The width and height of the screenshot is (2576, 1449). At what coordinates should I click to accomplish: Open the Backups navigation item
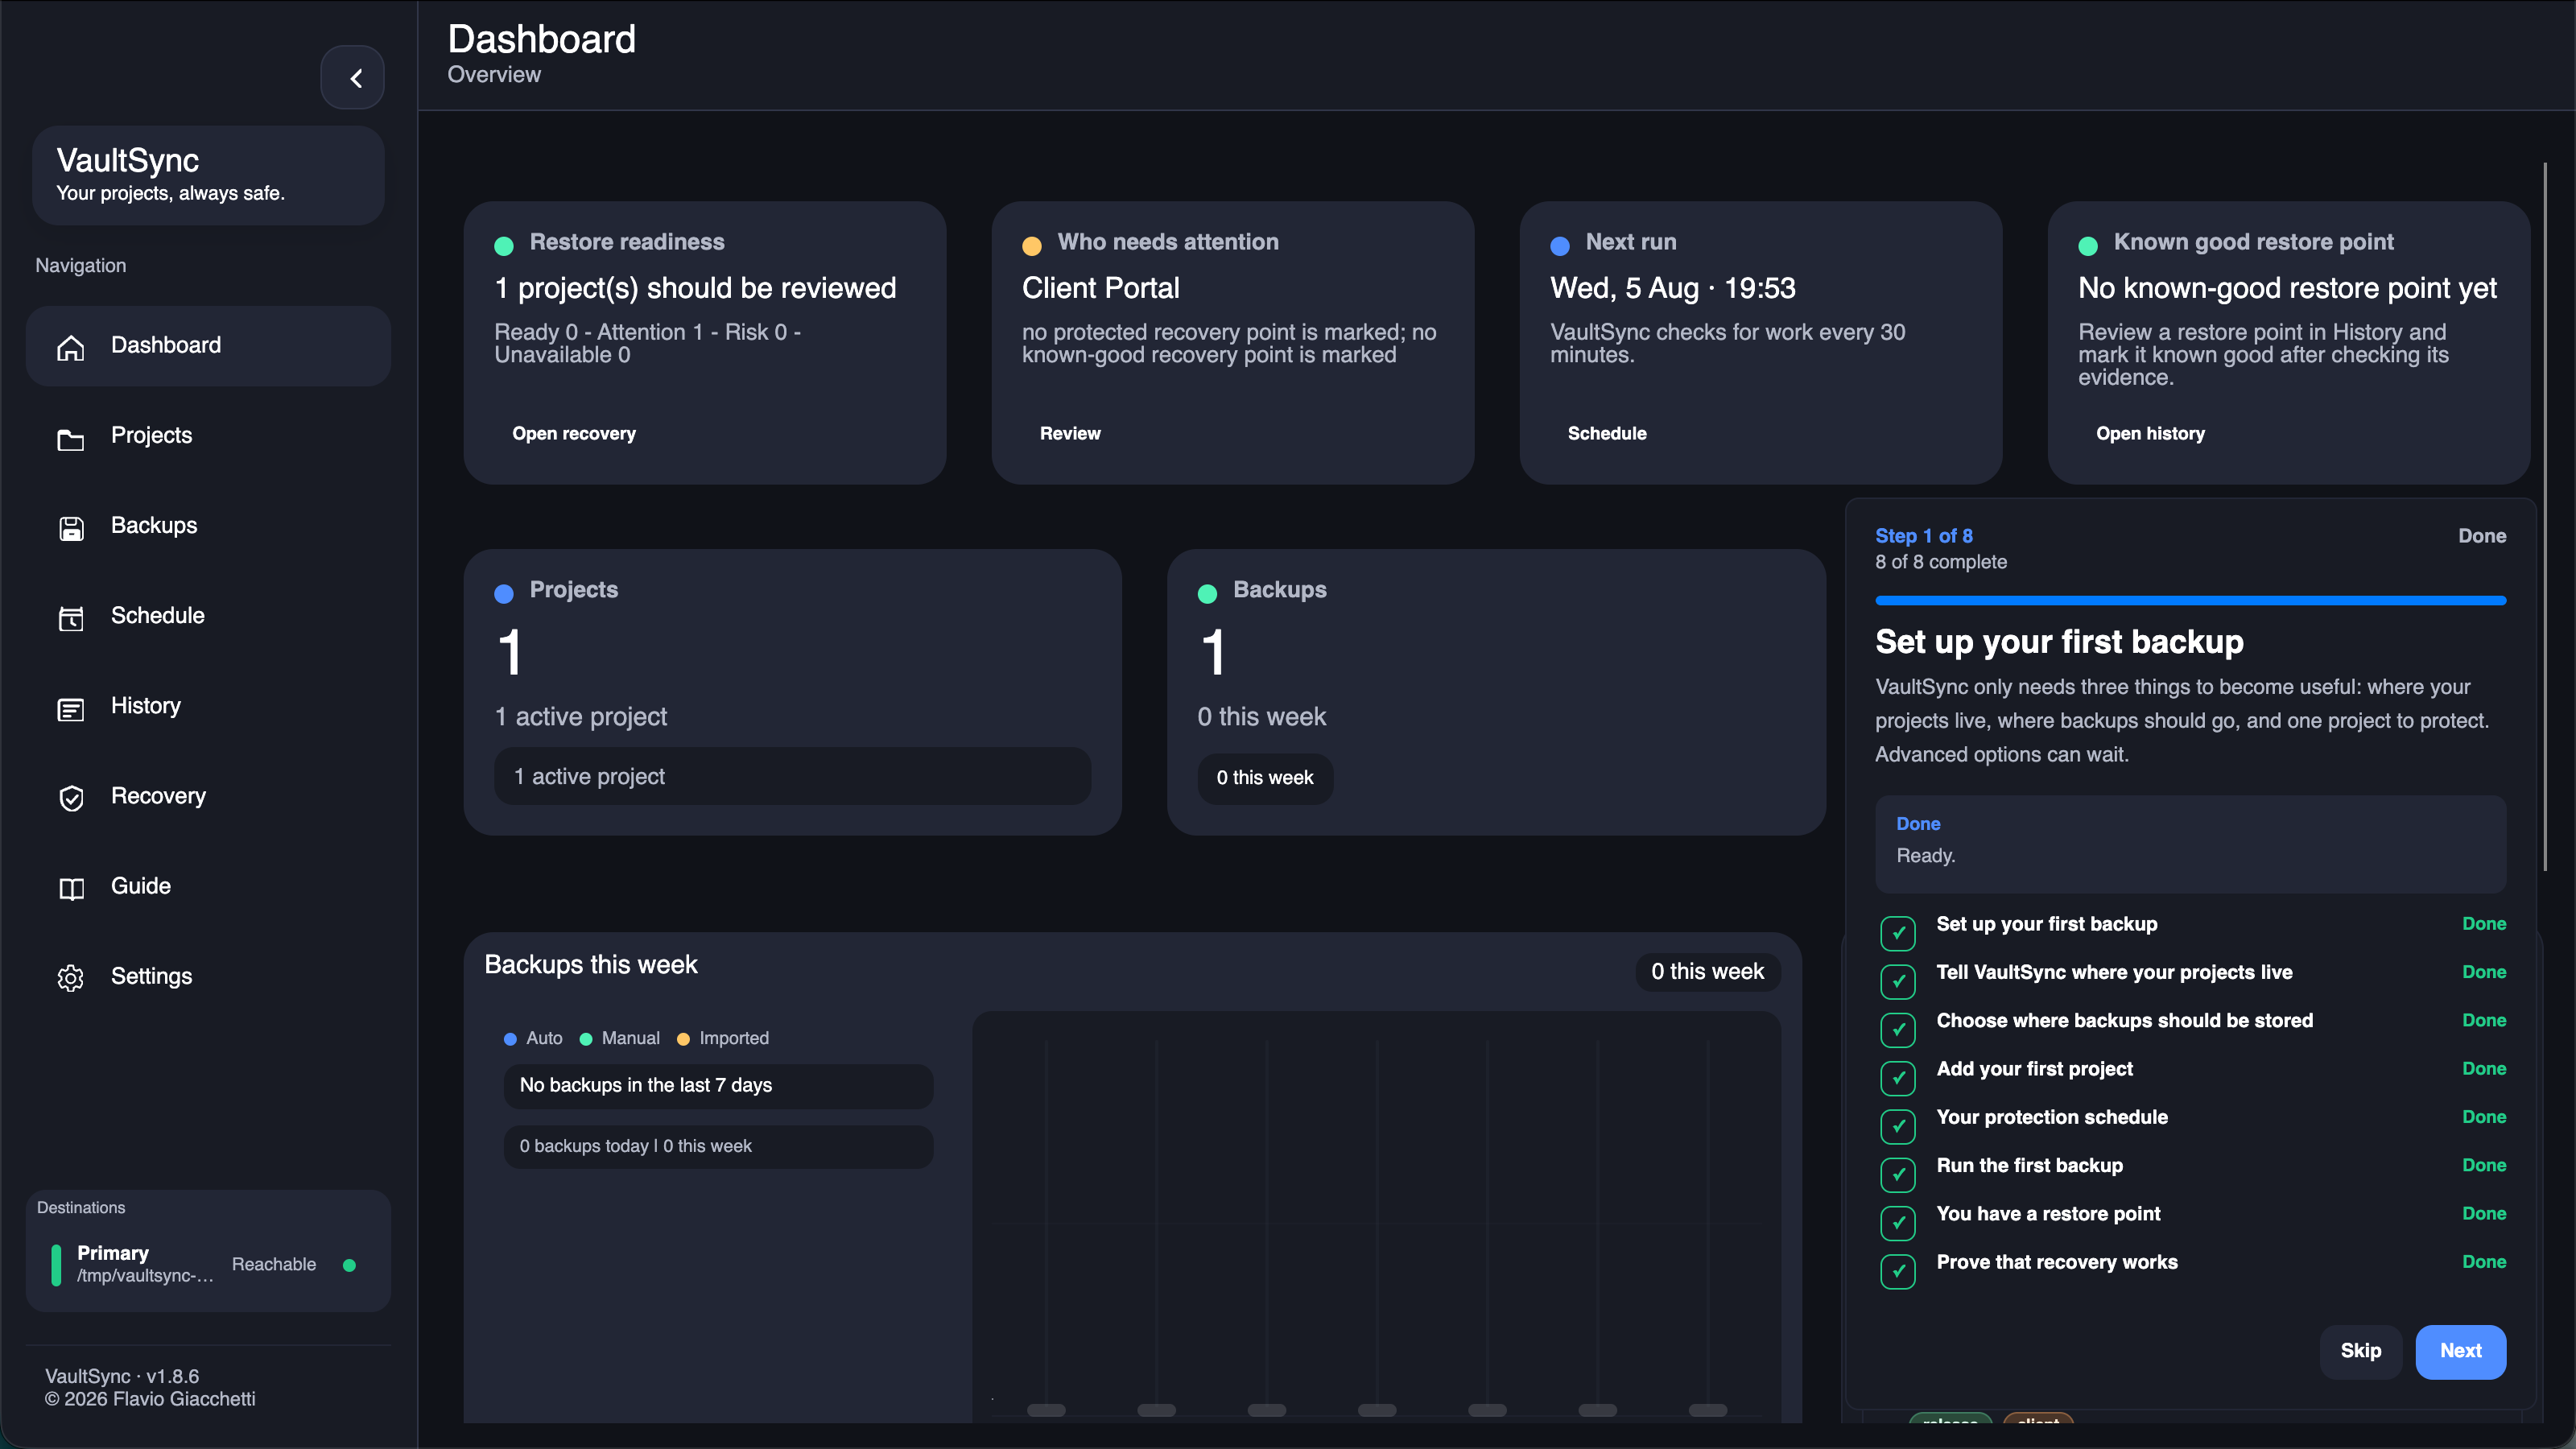click(208, 526)
